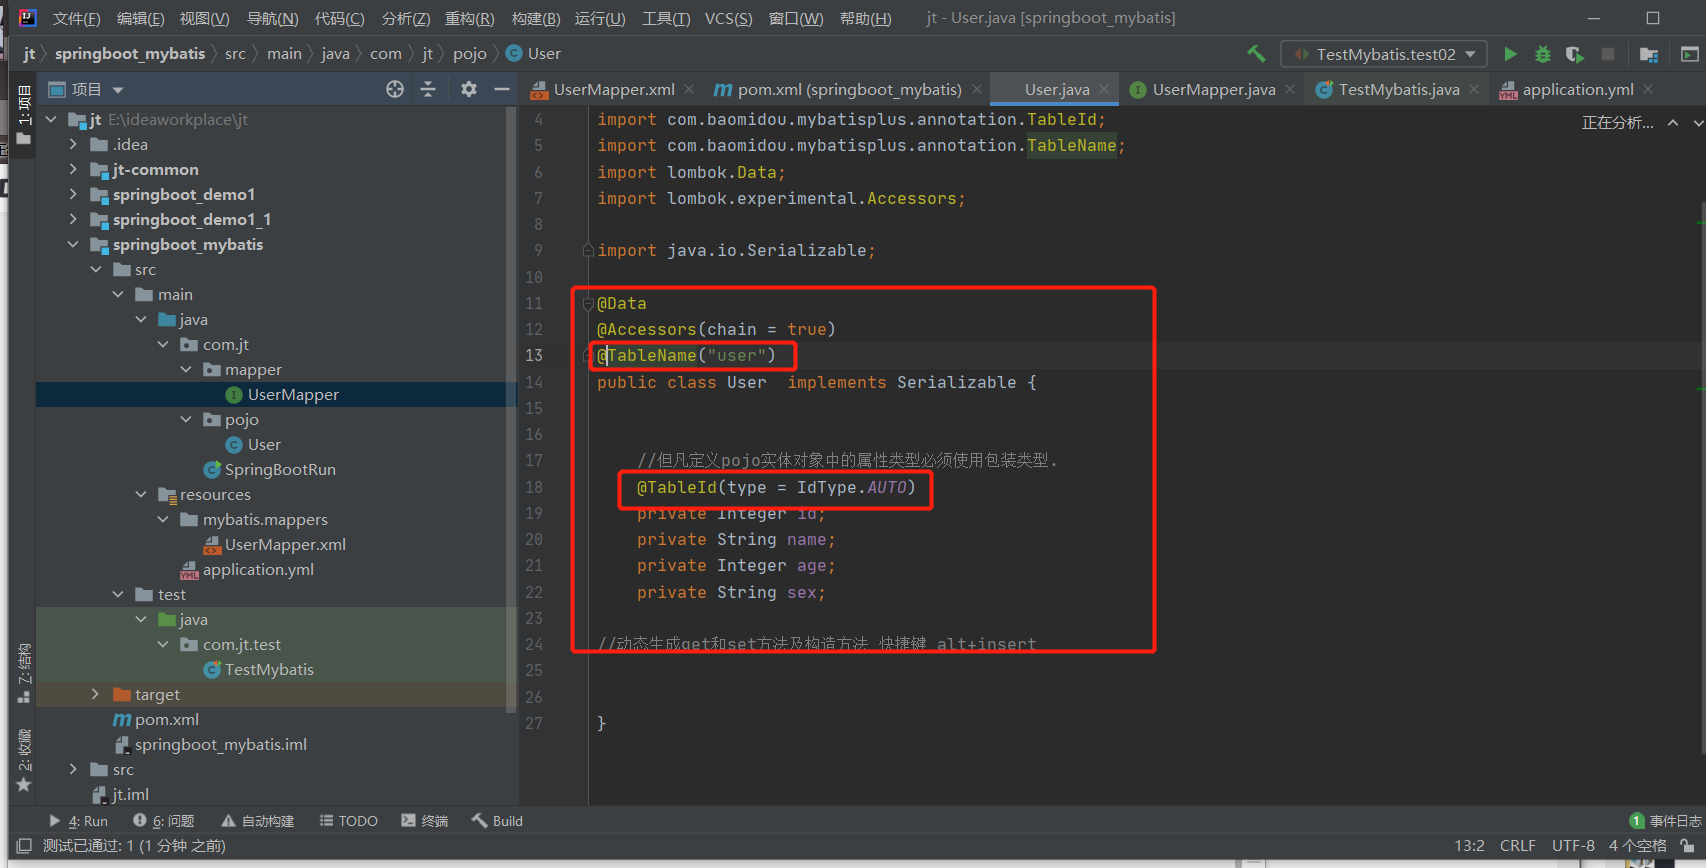Select pom.xml under springboot_mybatis in tree
Viewport: 1706px width, 868px height.
[166, 719]
